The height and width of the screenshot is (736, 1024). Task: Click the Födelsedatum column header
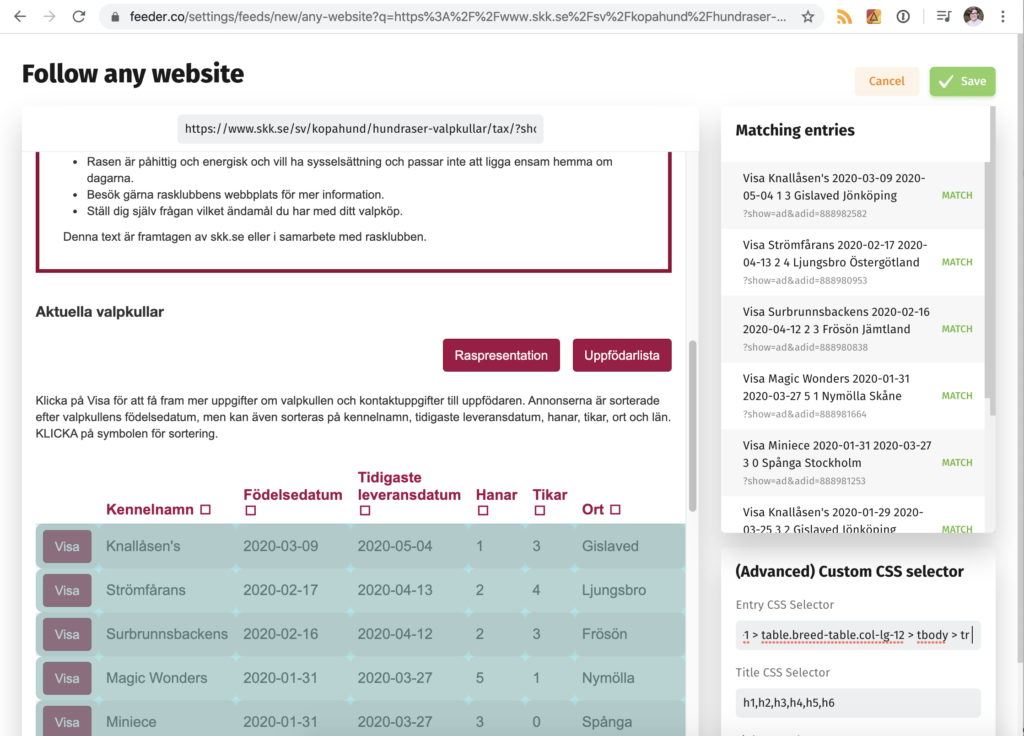point(293,494)
